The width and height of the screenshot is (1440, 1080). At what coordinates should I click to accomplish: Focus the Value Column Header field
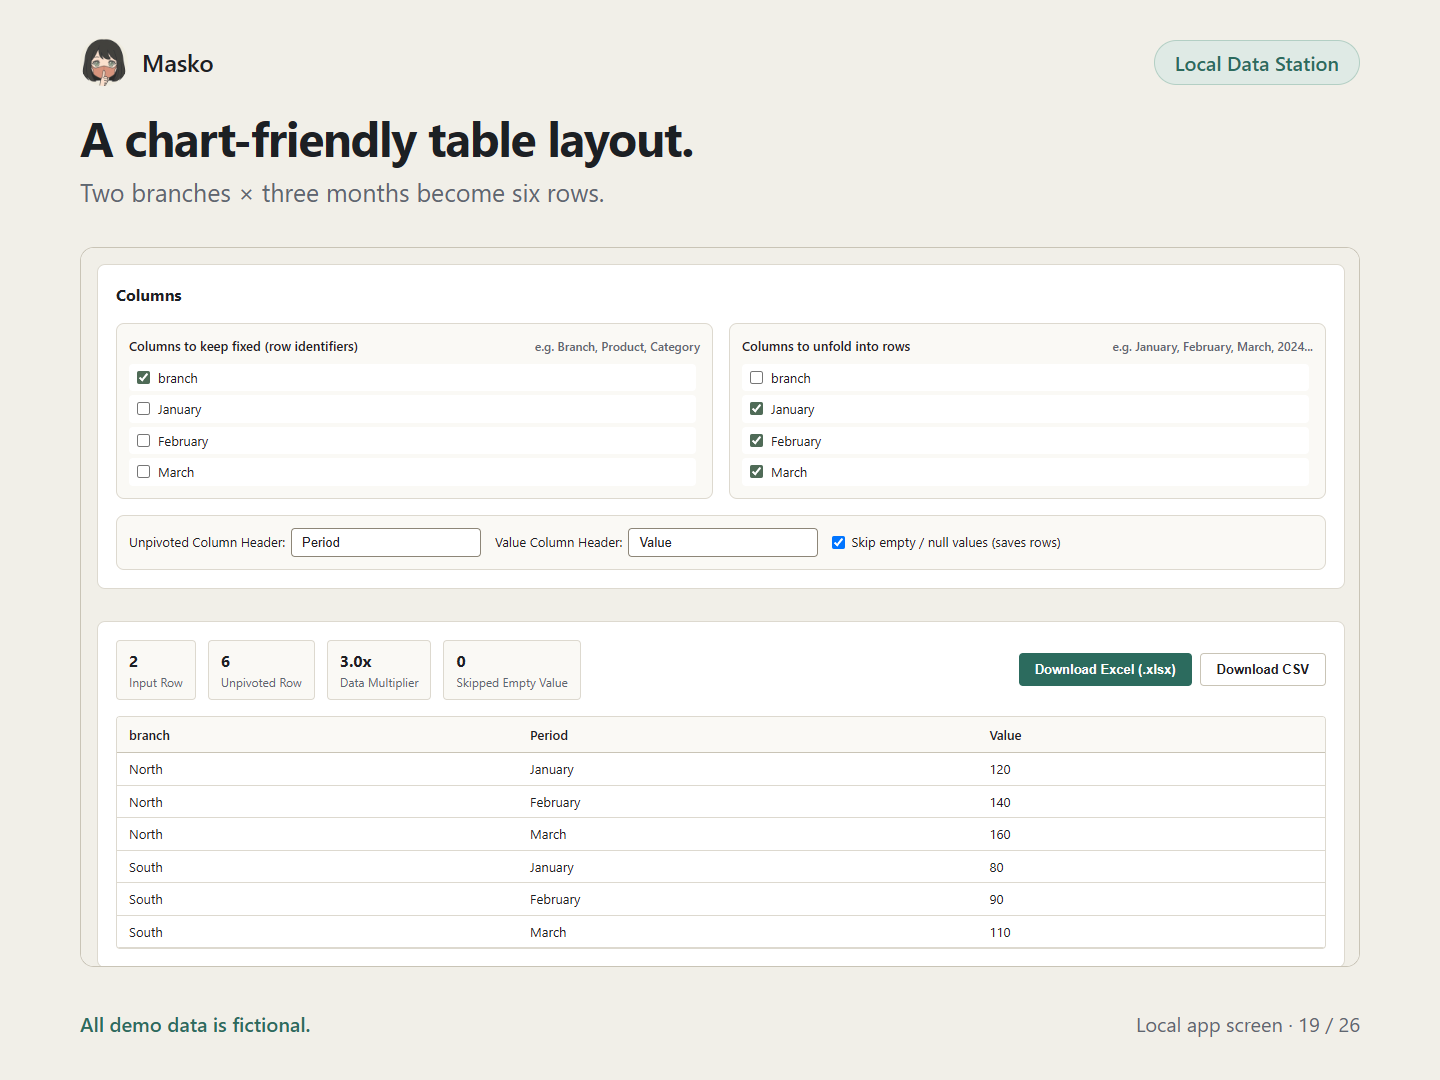point(723,542)
